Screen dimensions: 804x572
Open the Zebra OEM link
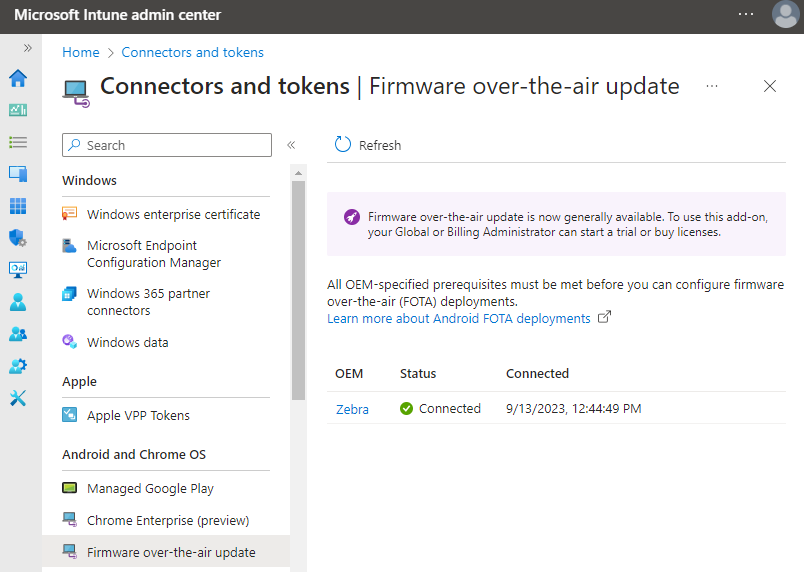point(352,409)
